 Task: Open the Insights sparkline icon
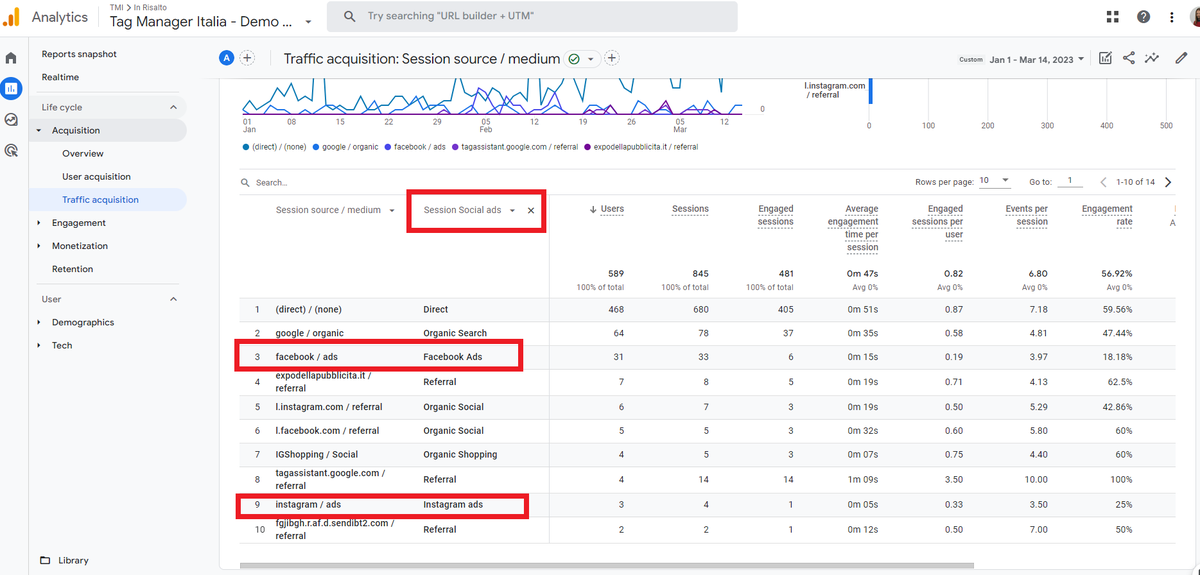tap(1153, 58)
